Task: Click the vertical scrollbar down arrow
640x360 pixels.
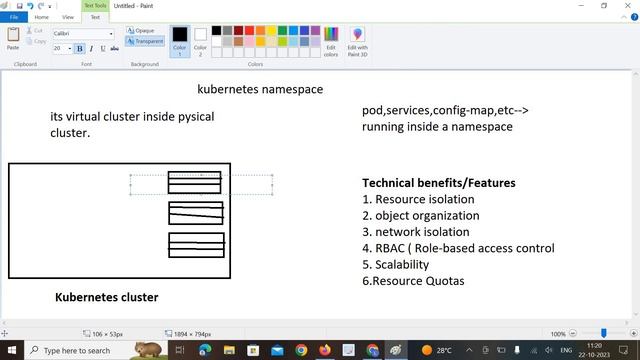Action: pyautogui.click(x=636, y=315)
